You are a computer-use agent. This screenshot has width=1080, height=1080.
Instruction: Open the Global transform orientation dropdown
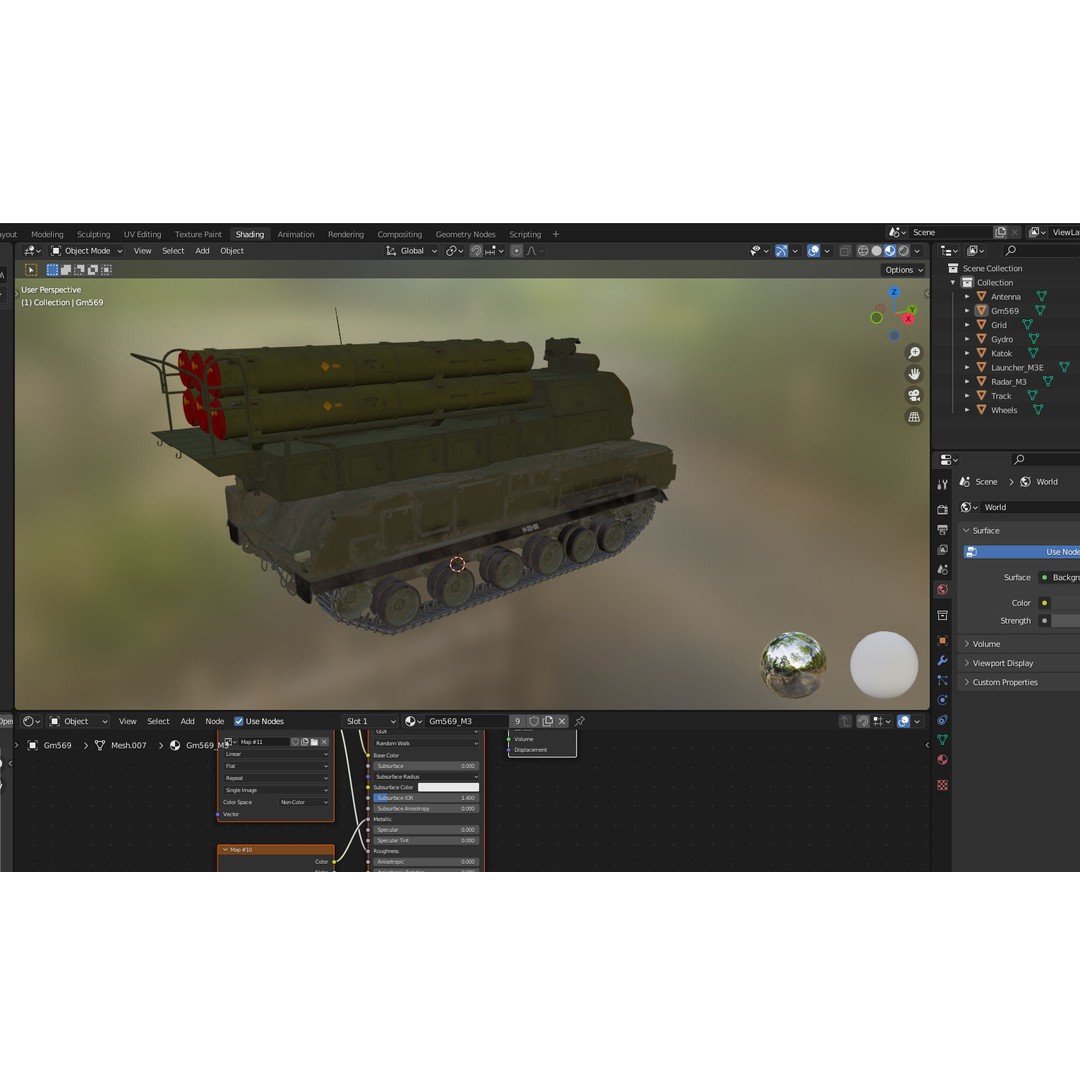click(411, 251)
